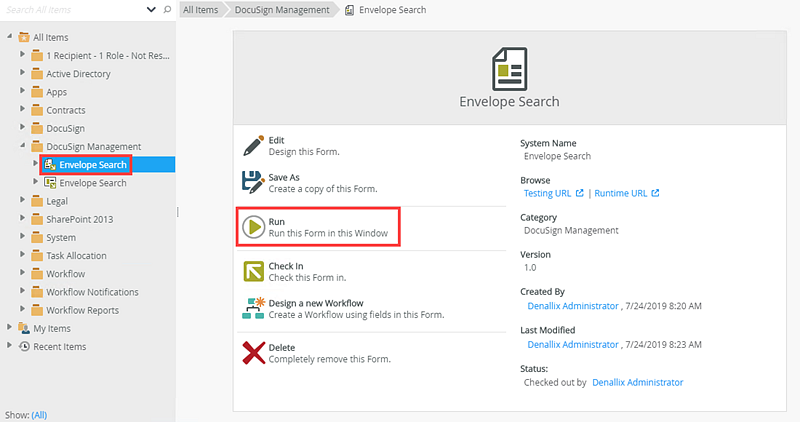Click the form icon in the breadcrumb
The height and width of the screenshot is (422, 800).
[x=349, y=10]
